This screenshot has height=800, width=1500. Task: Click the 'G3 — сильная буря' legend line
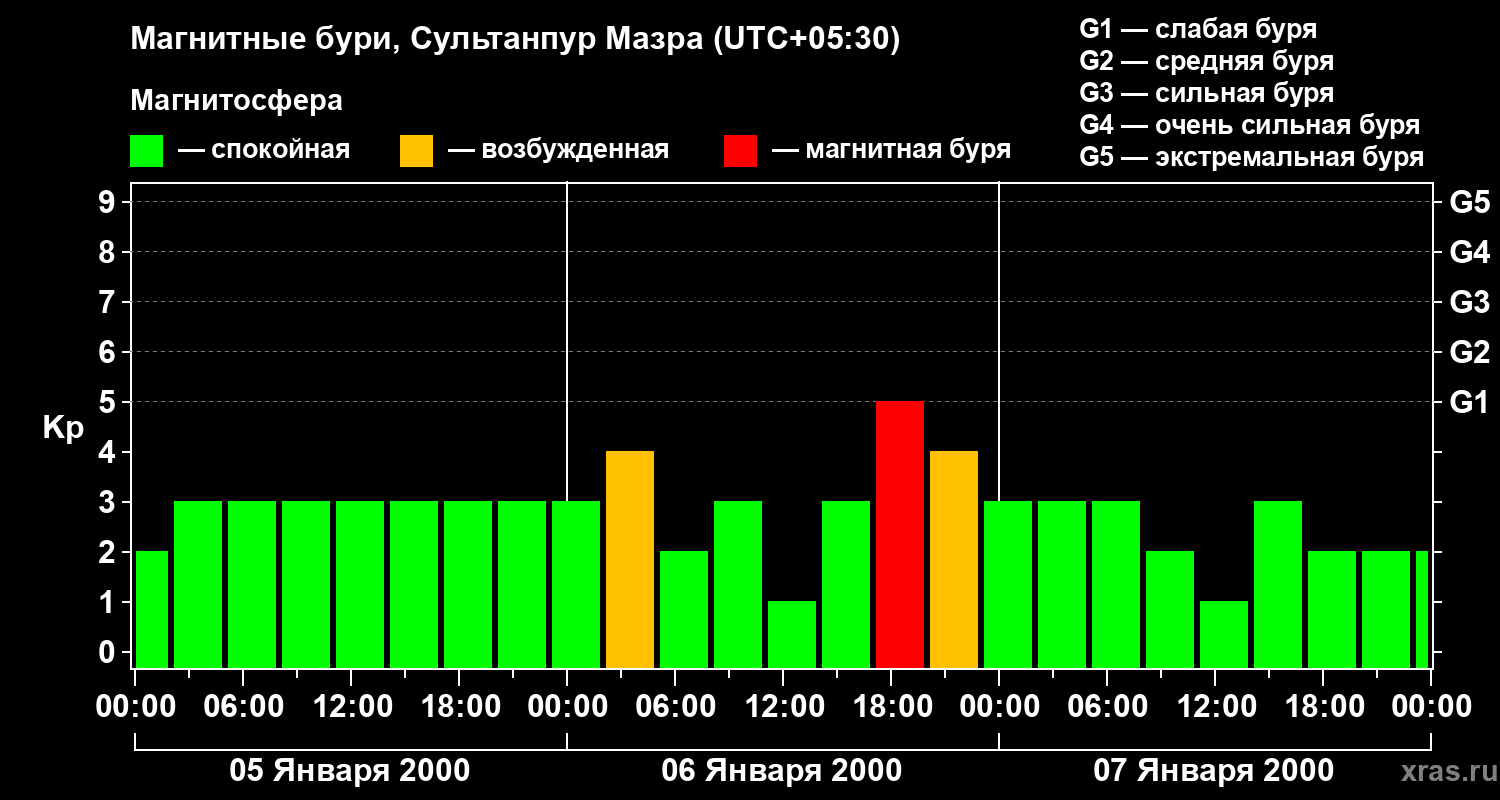1207,93
